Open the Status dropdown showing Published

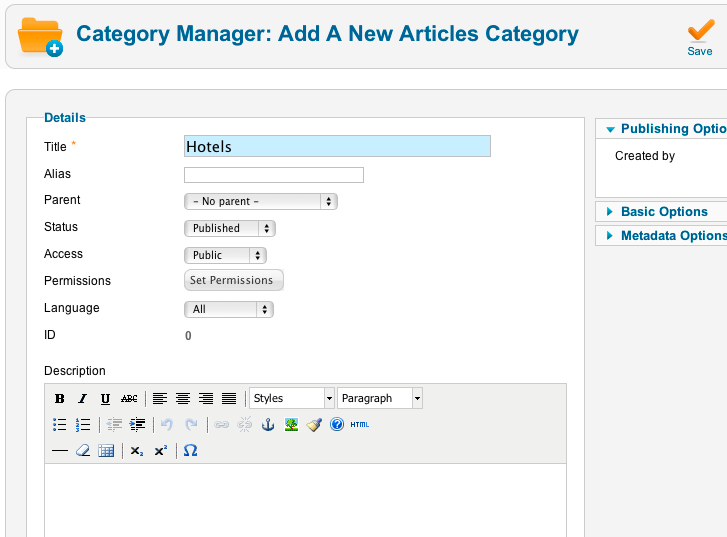point(230,228)
